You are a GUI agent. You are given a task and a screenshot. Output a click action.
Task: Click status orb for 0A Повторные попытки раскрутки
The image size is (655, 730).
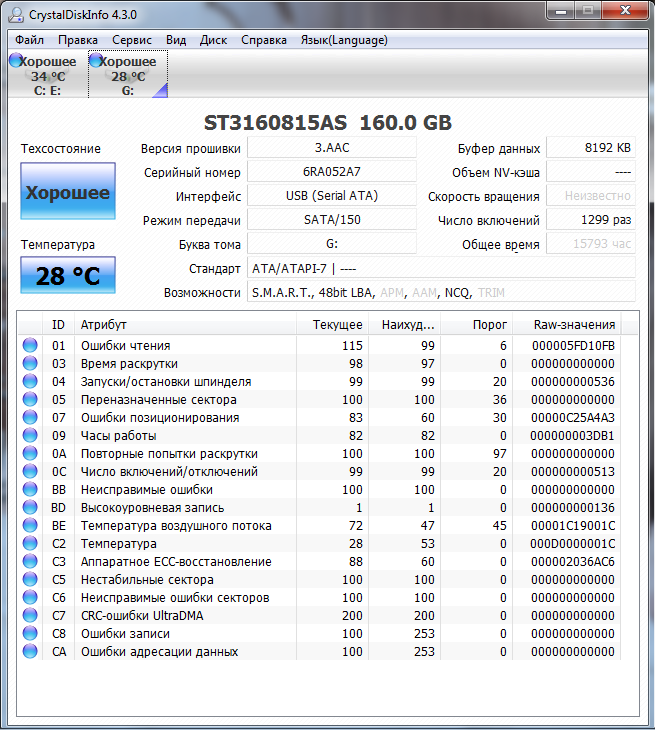(30, 453)
